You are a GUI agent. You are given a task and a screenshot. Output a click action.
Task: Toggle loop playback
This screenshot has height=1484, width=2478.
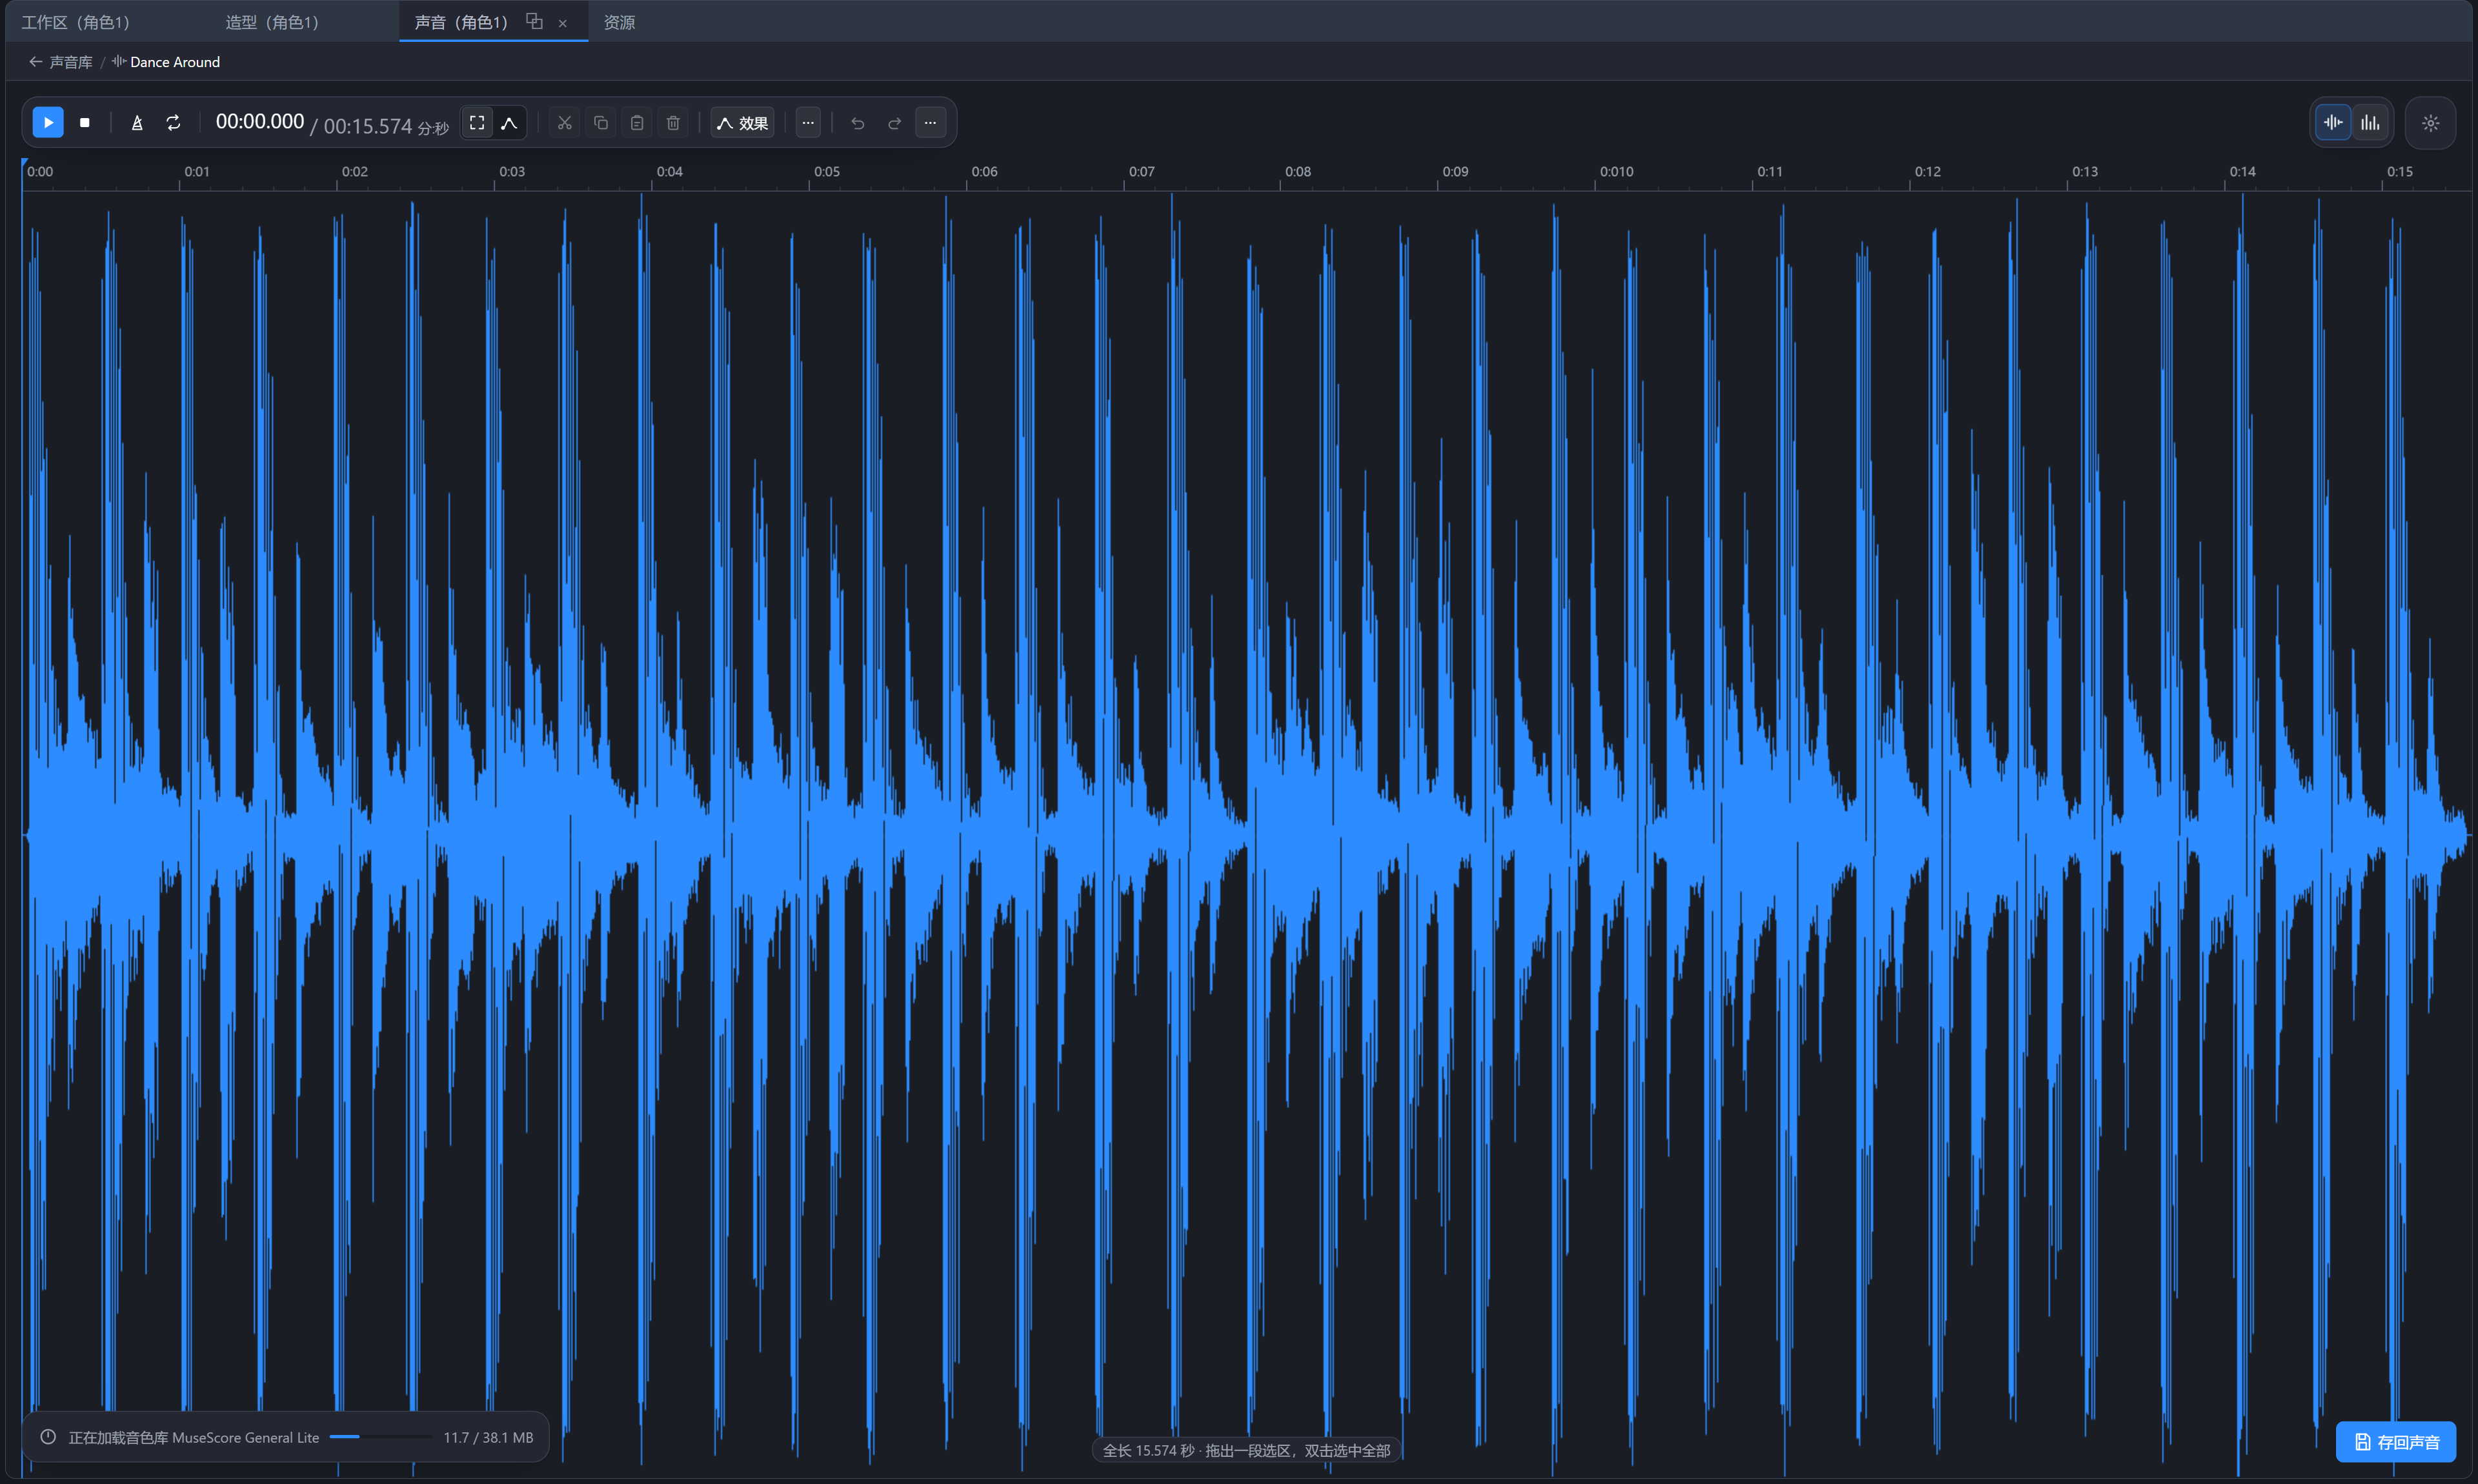173,123
